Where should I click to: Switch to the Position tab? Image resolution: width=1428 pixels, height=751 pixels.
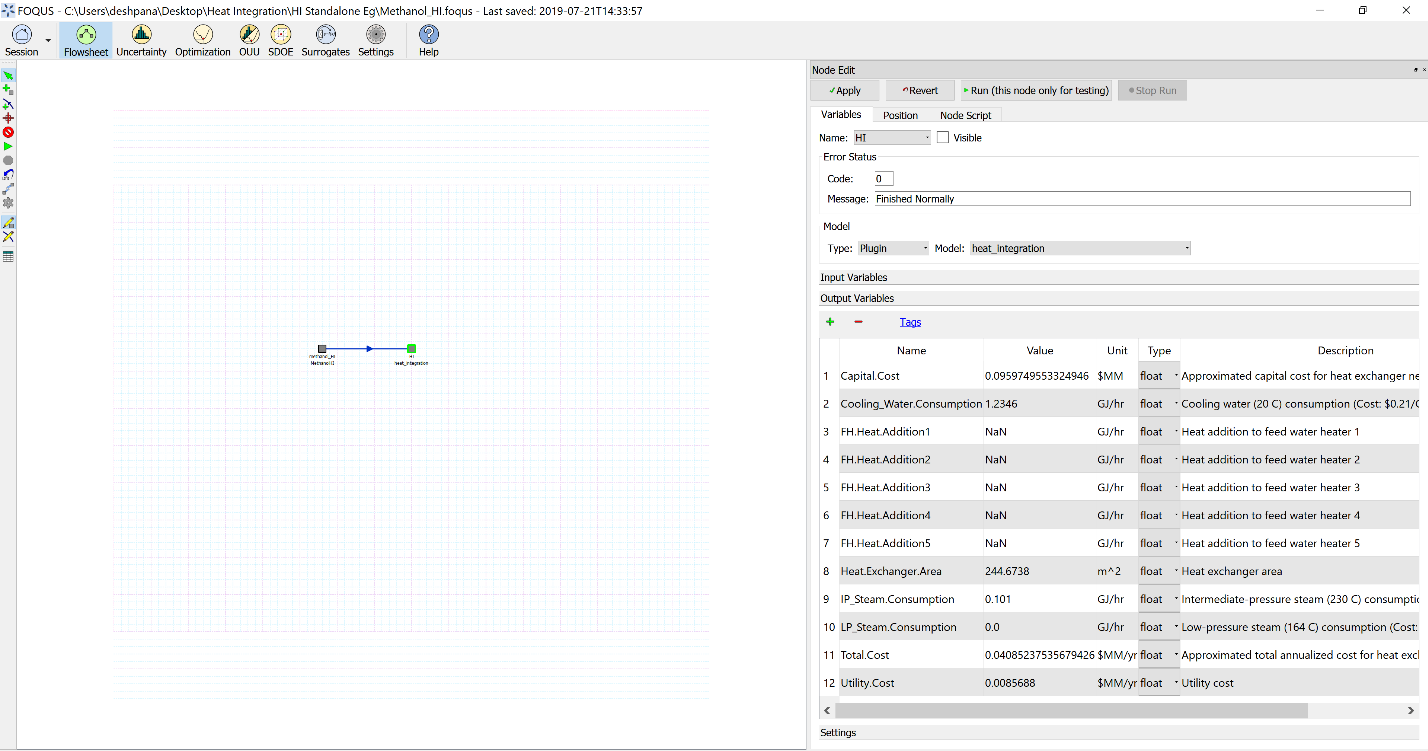click(x=900, y=114)
